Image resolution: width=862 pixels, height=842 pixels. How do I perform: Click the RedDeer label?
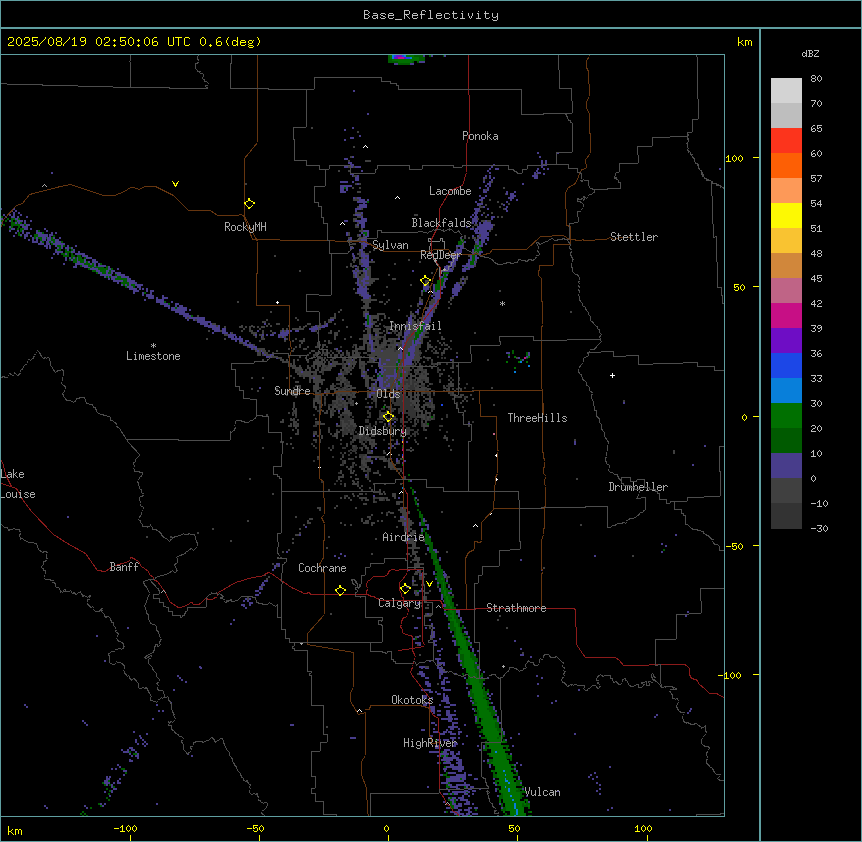[x=440, y=255]
